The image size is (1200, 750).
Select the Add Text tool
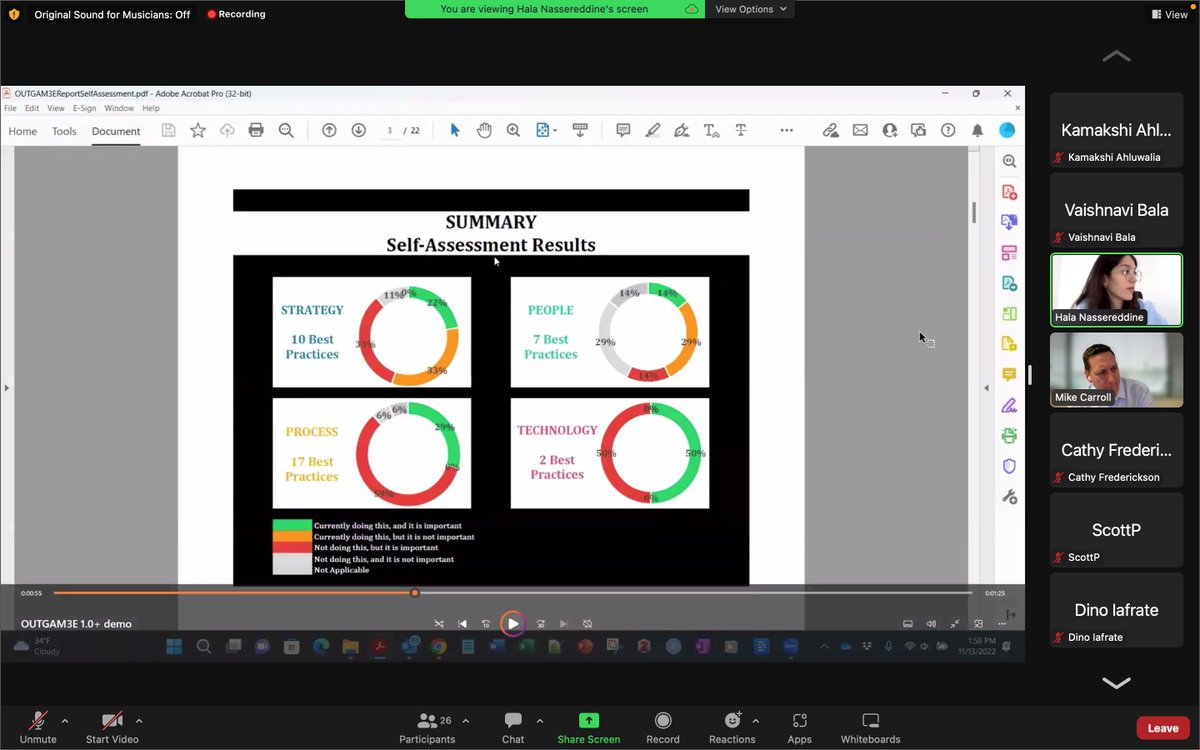coord(709,130)
